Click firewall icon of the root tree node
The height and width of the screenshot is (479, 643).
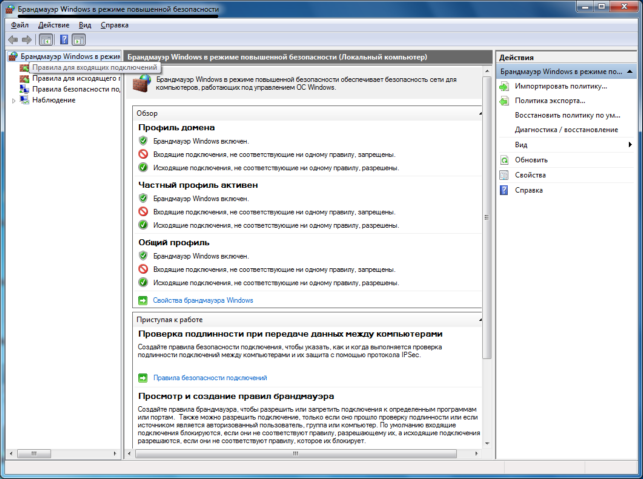(13, 56)
